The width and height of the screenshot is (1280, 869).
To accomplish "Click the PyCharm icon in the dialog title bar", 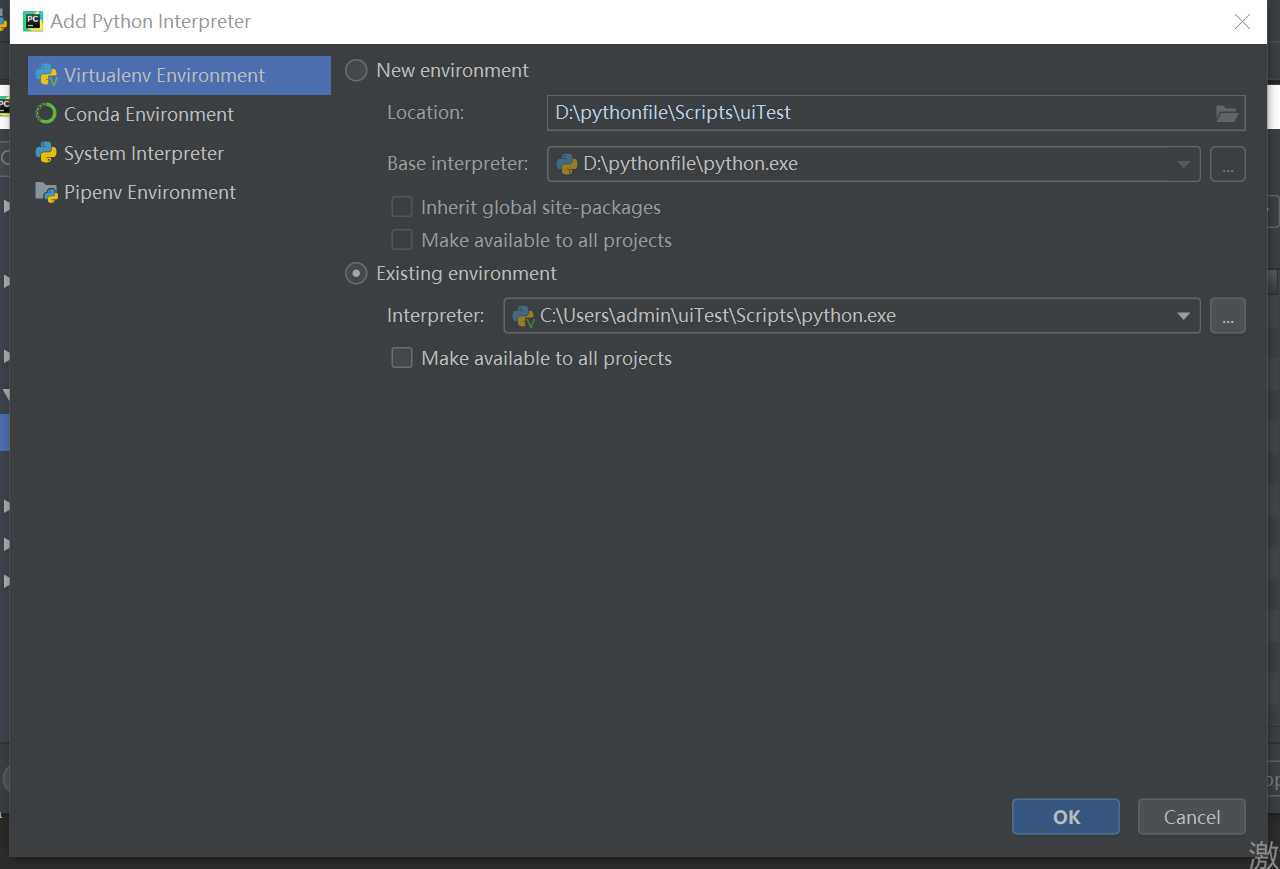I will [33, 21].
